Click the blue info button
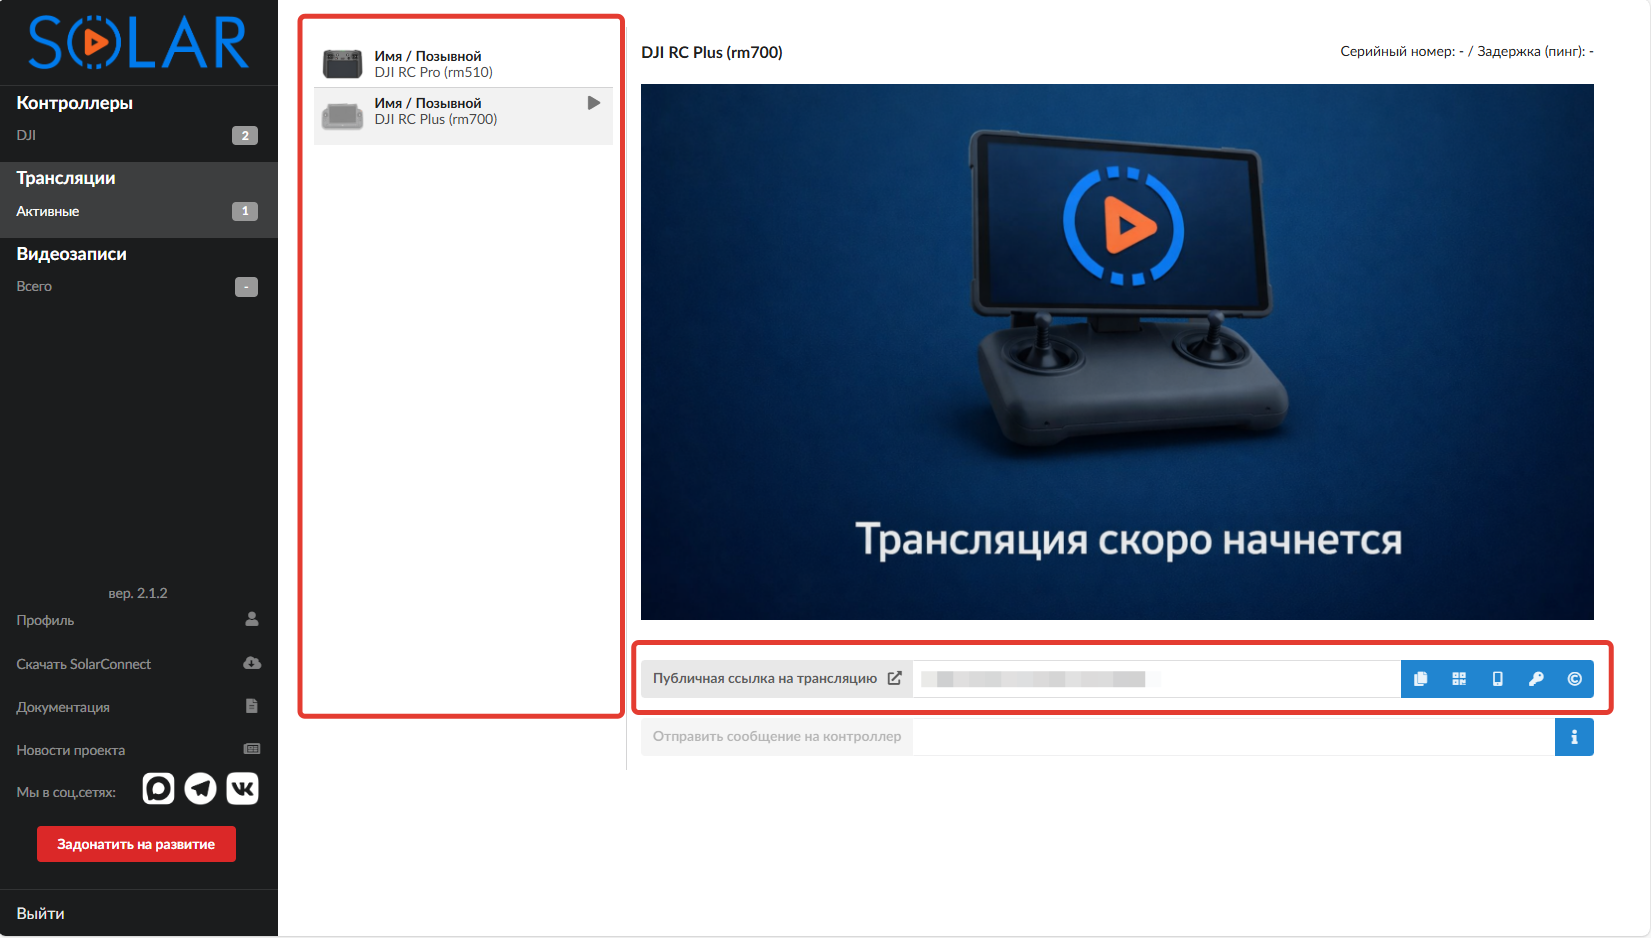 (x=1574, y=737)
